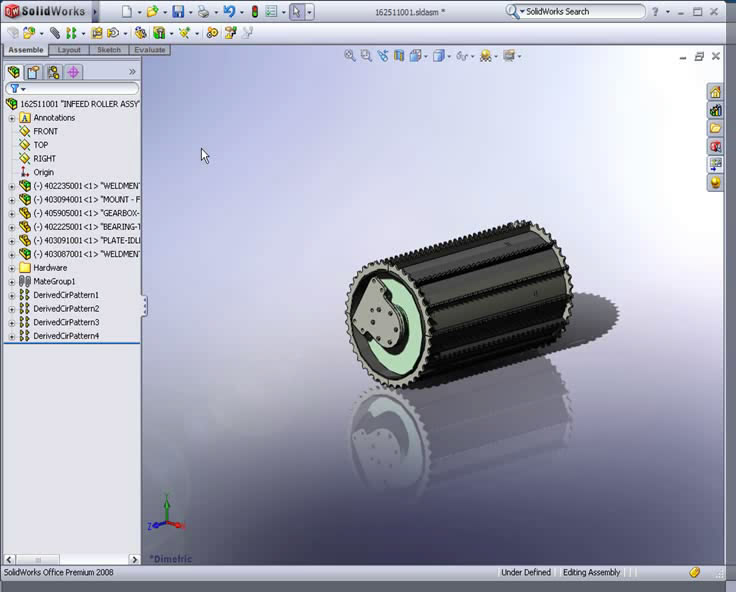Click the status bar tag icon
Screen dimensions: 736x592
pos(695,572)
